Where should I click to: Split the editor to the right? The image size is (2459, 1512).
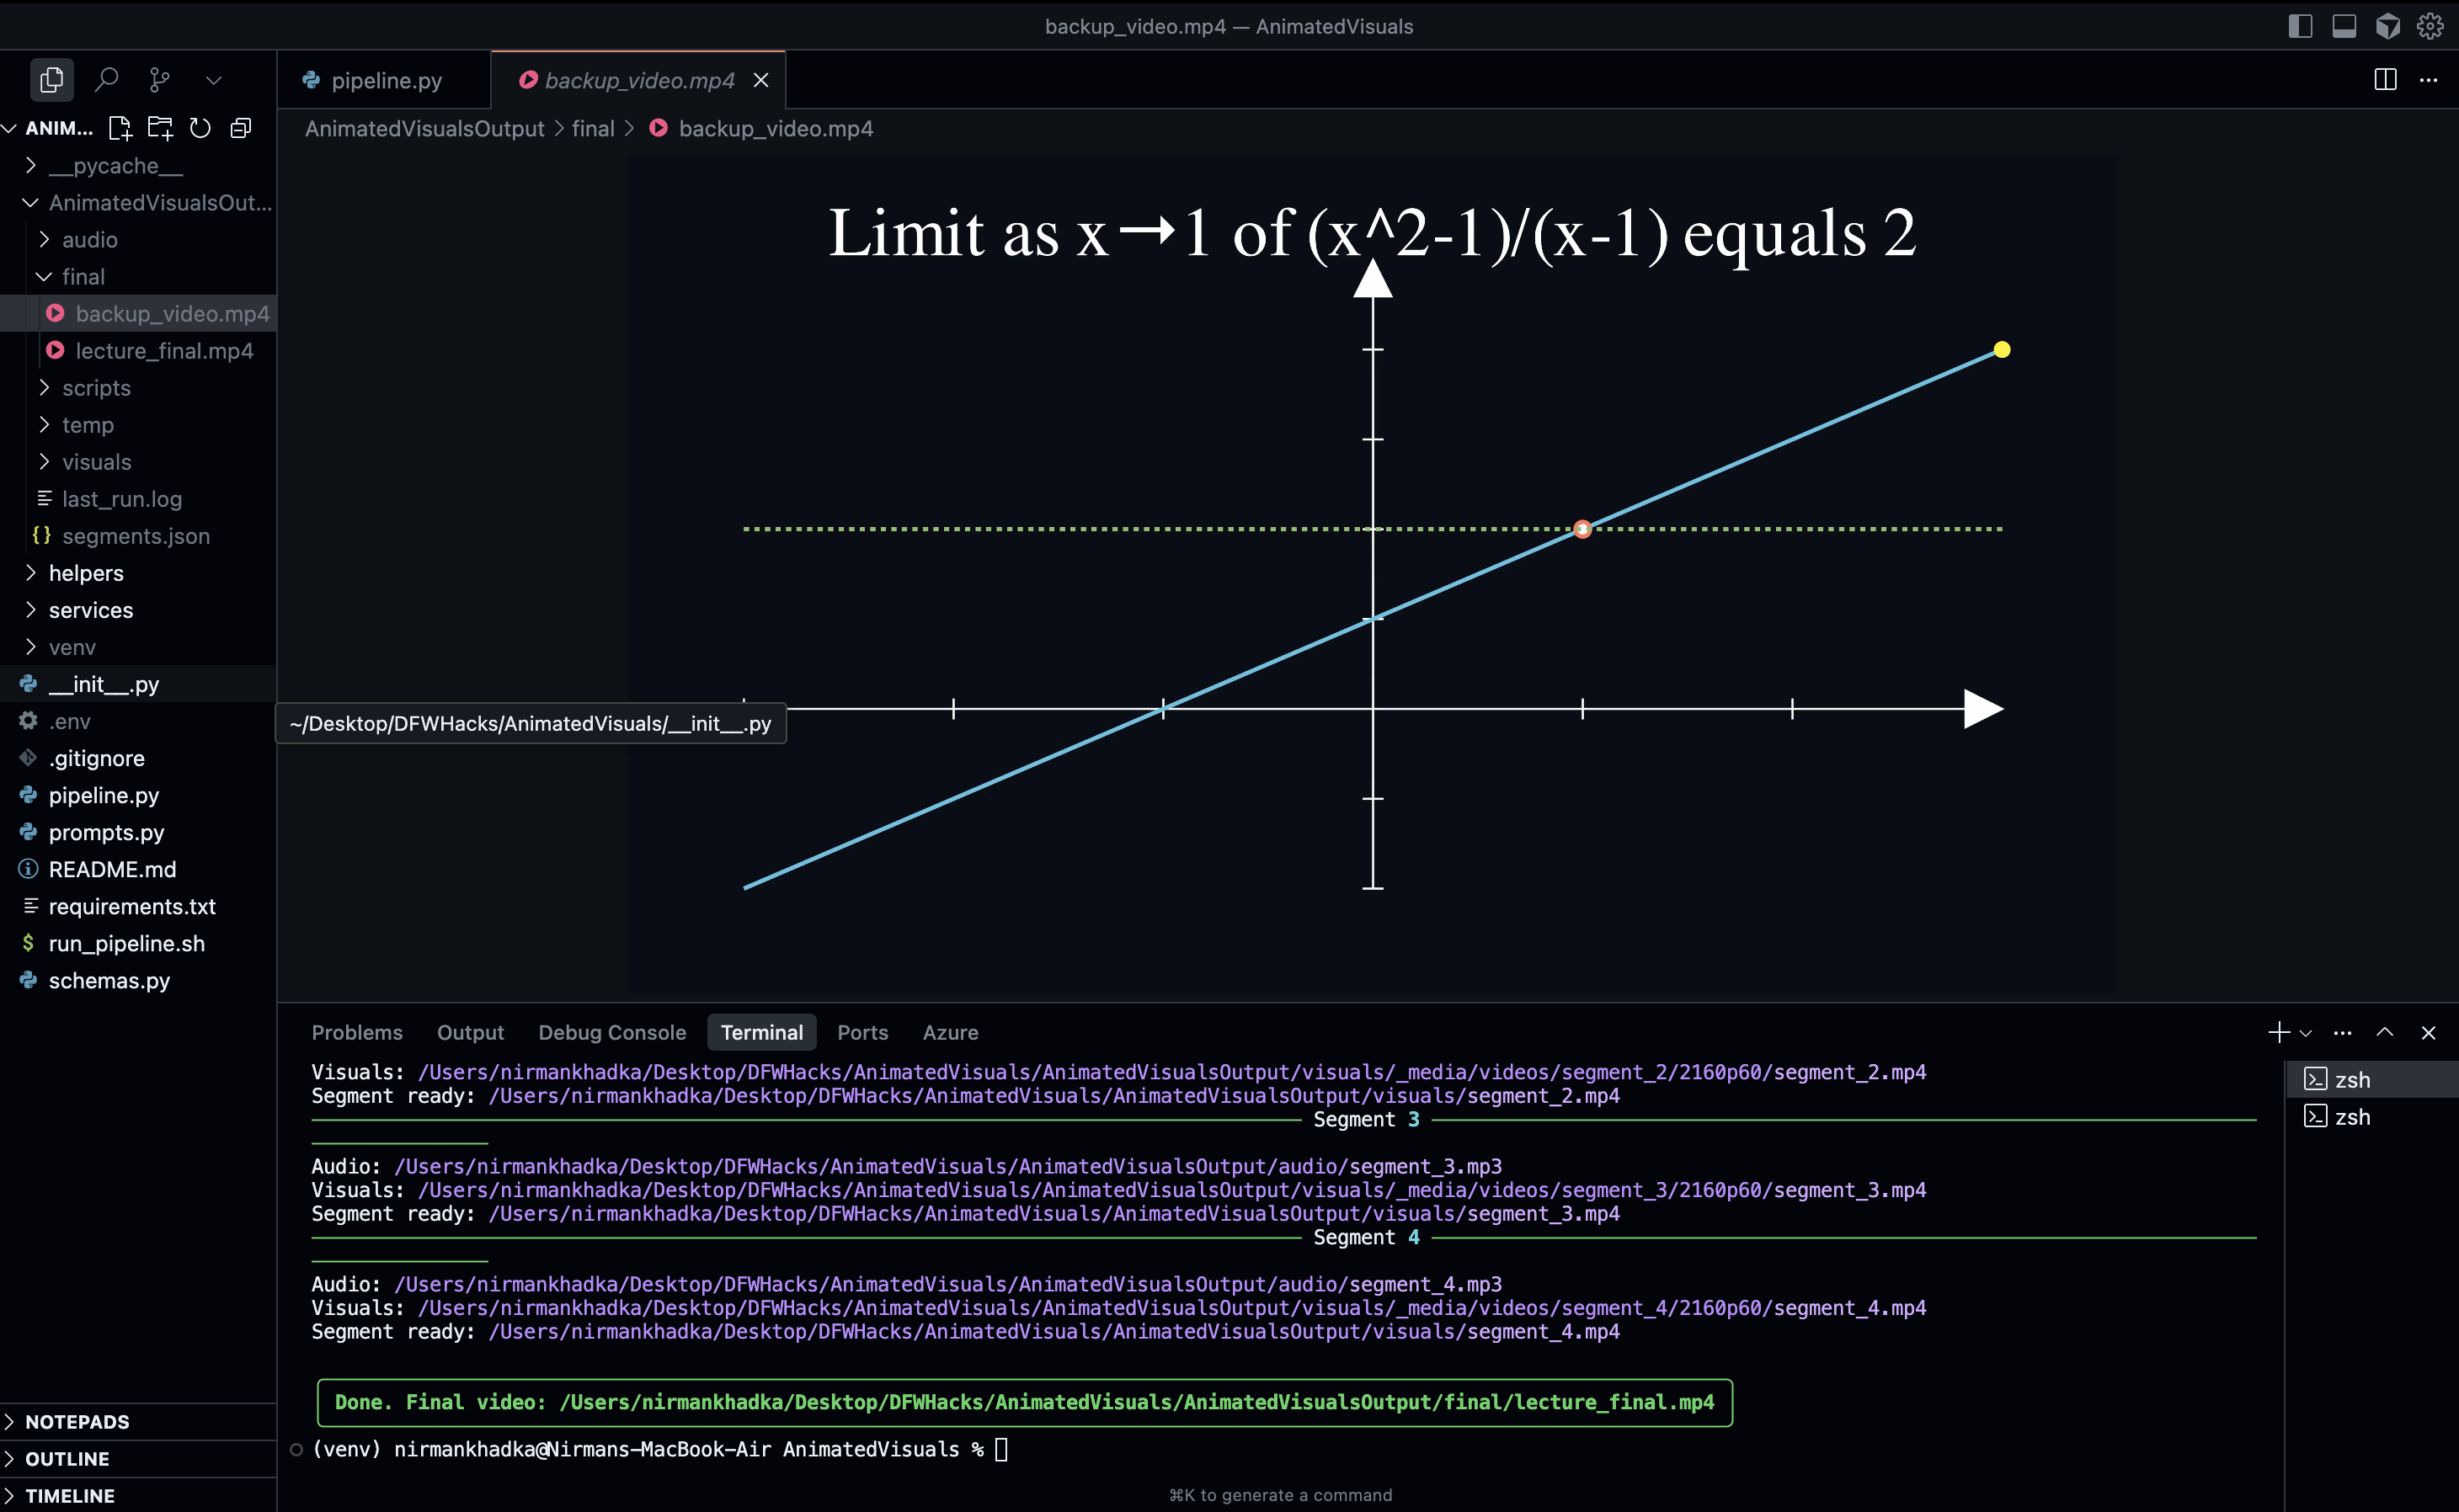(2384, 80)
